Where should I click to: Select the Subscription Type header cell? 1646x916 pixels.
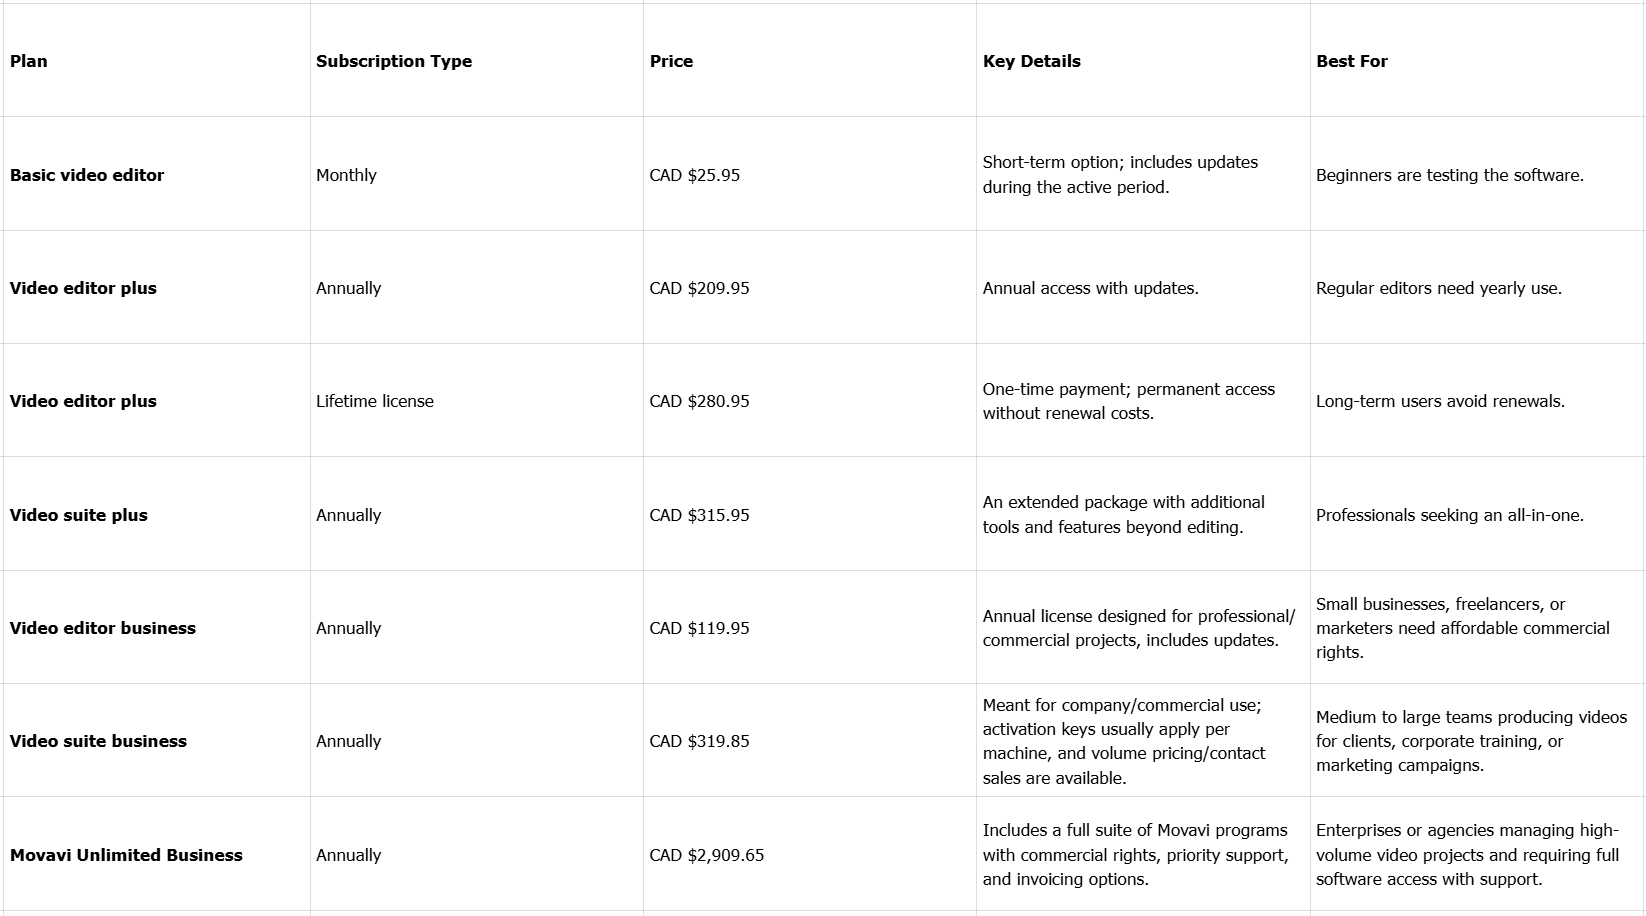tap(394, 61)
